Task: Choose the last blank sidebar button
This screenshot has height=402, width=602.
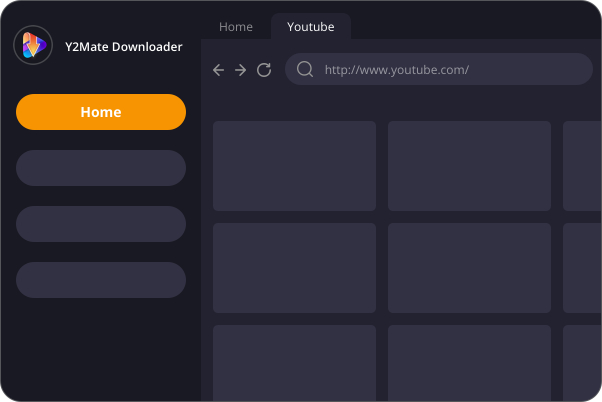Action: click(x=101, y=280)
